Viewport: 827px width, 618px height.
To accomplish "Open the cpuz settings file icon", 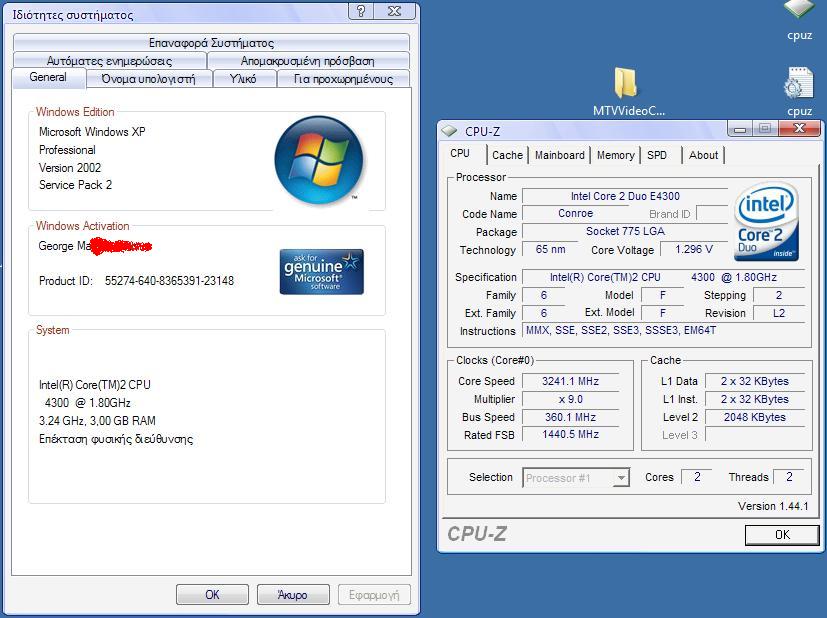I will 800,92.
